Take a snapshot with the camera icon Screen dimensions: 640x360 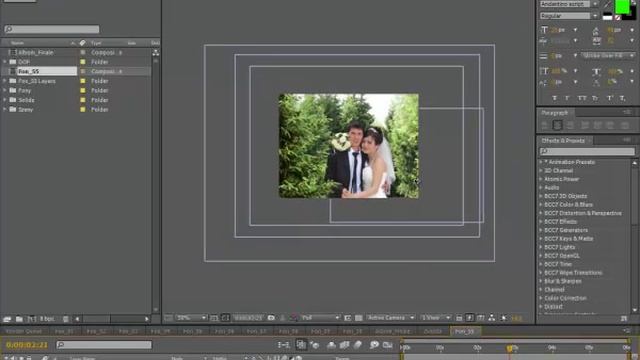271,318
